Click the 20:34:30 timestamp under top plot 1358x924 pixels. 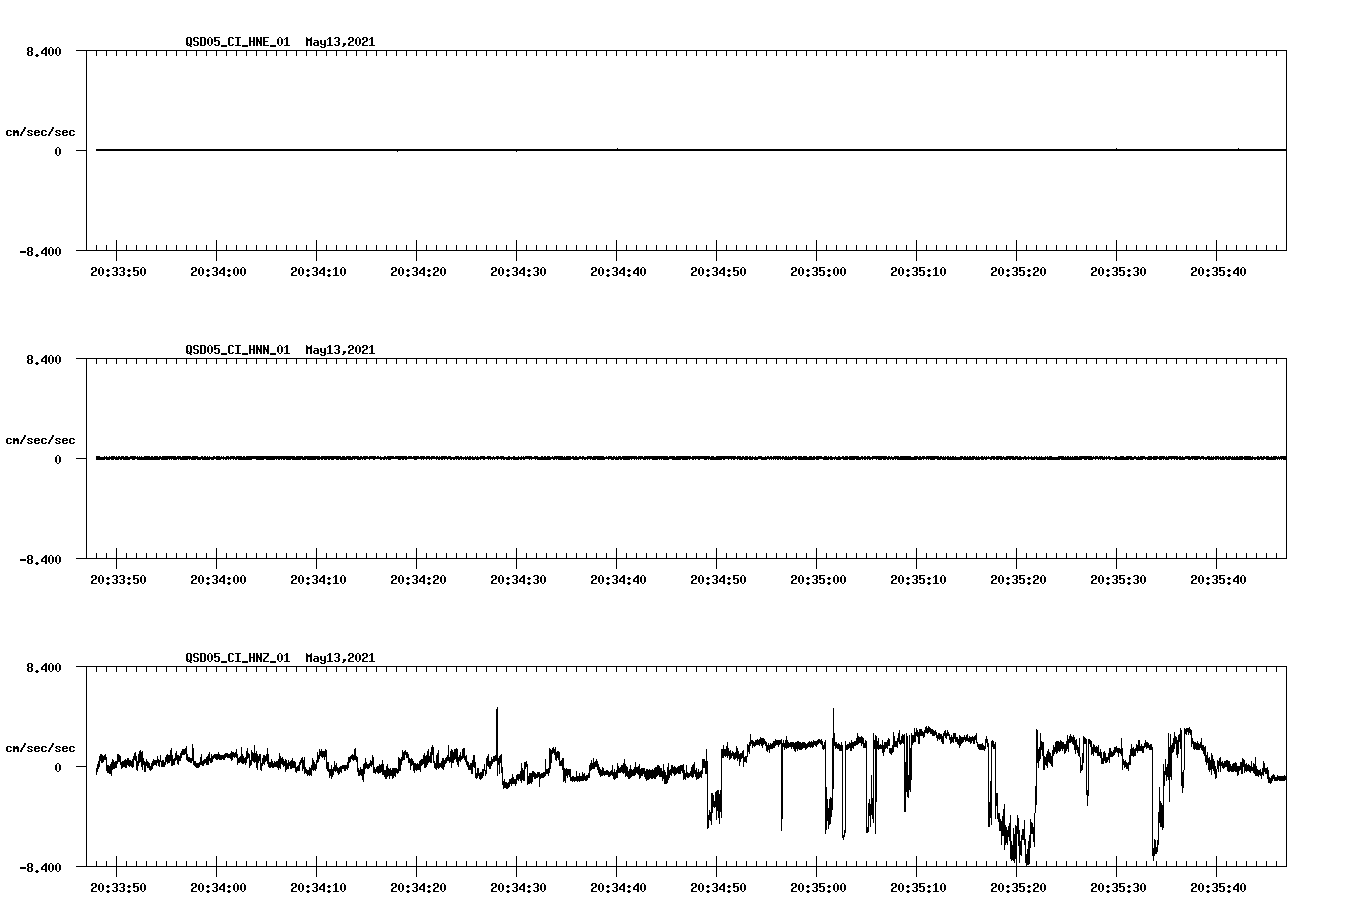[518, 269]
